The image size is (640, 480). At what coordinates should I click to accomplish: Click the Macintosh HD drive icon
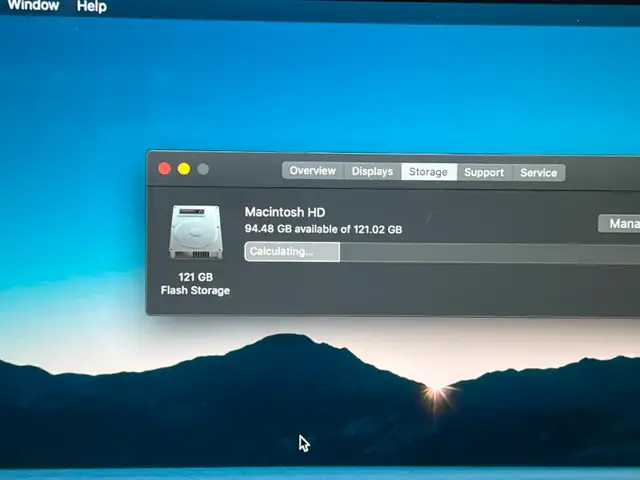pyautogui.click(x=196, y=232)
